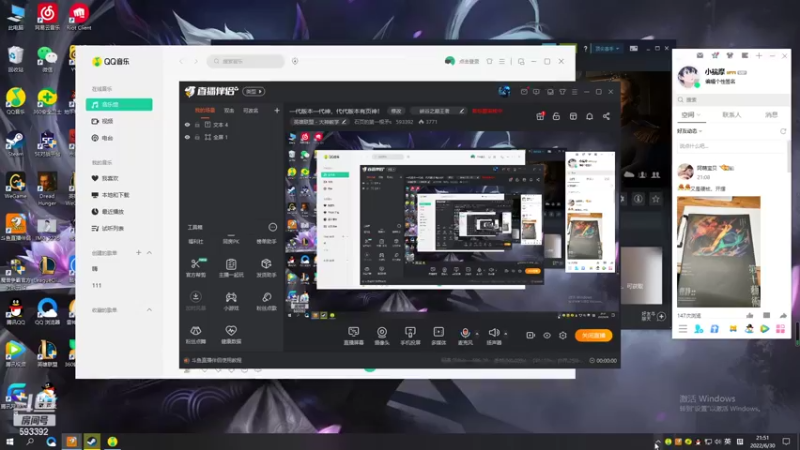Open the scissors clip tool in toolbox
Image resolution: width=800 pixels, height=450 pixels.
[196, 264]
